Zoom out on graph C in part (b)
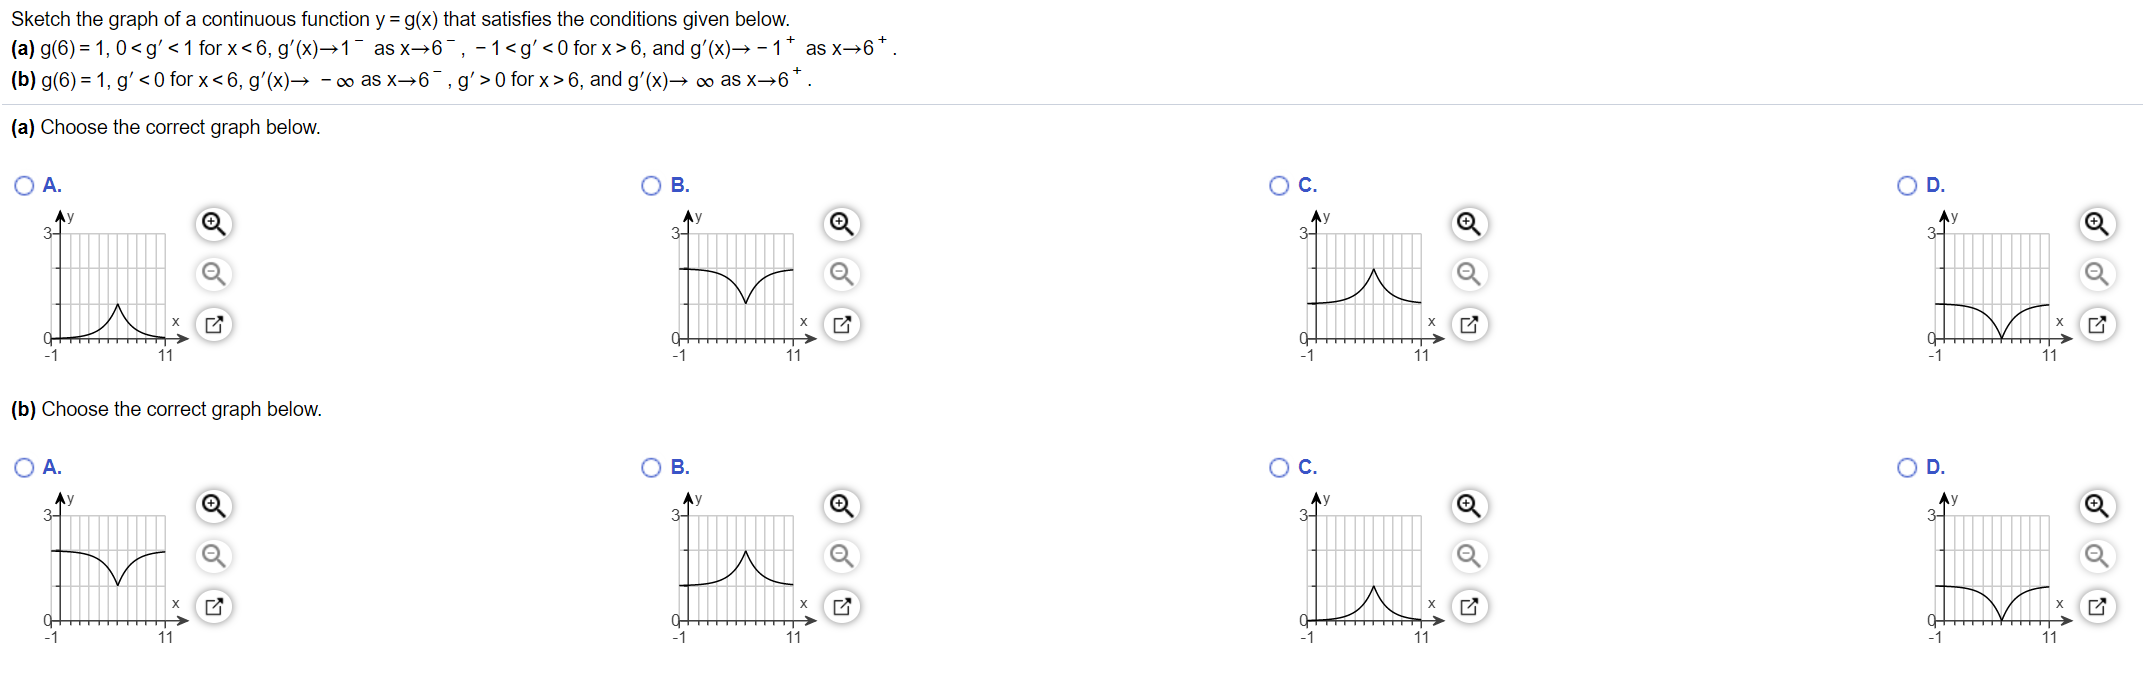 pos(1469,557)
